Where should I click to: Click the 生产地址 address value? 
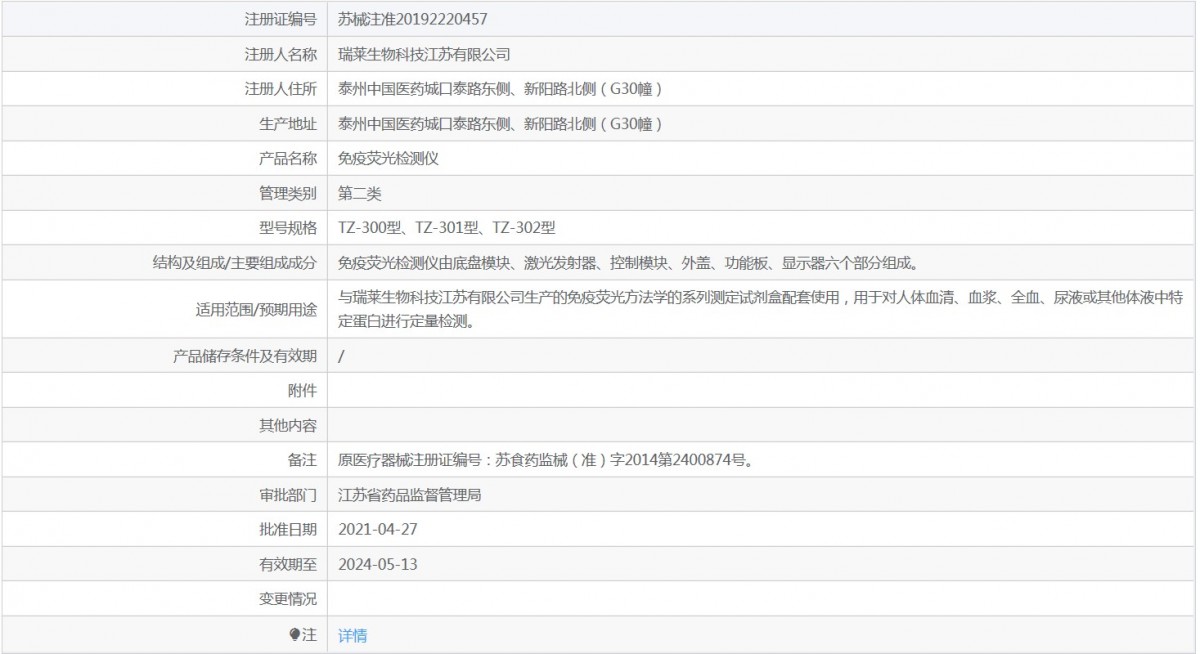pos(502,124)
